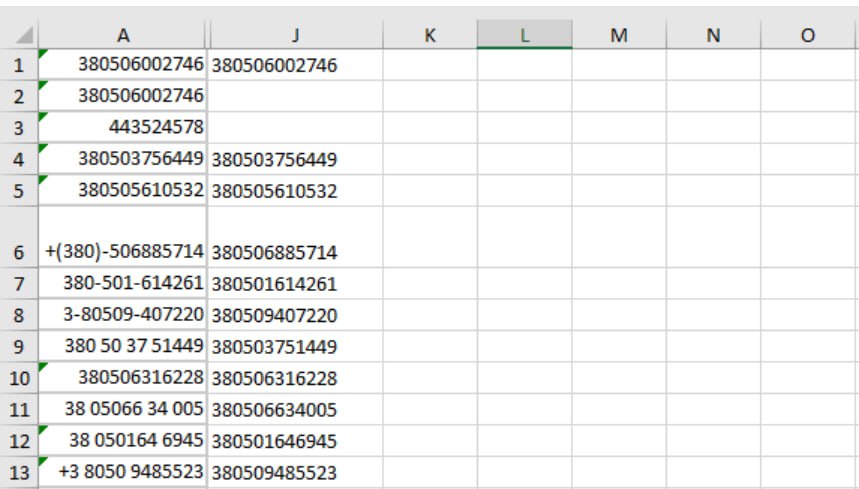Select cell A13 with +3 8050 9485523
This screenshot has height=489, width=859.
pyautogui.click(x=123, y=473)
